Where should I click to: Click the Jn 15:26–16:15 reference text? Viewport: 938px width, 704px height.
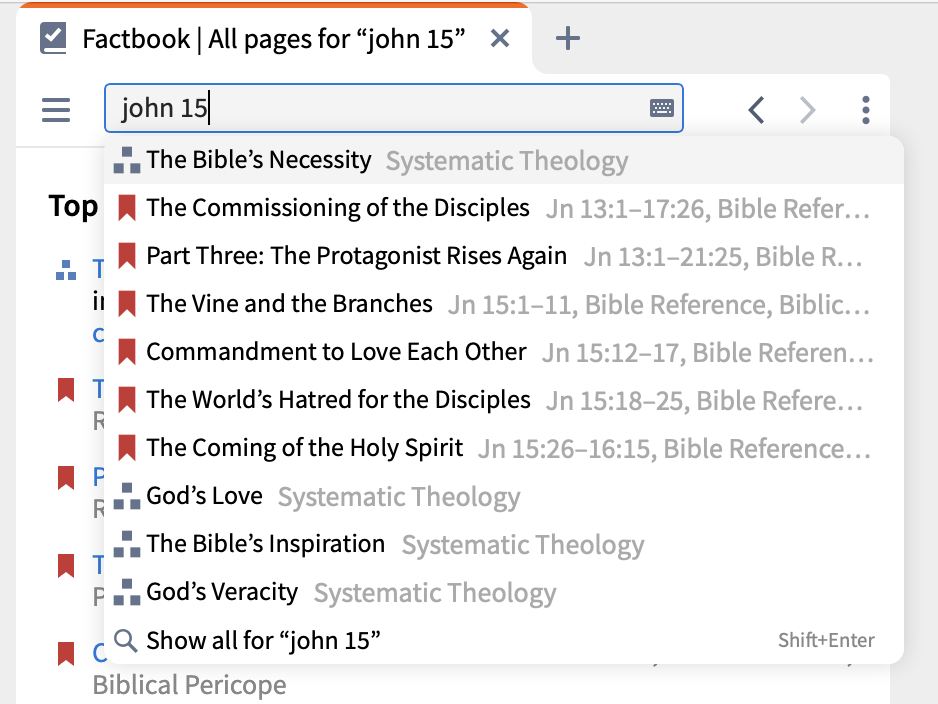click(565, 449)
